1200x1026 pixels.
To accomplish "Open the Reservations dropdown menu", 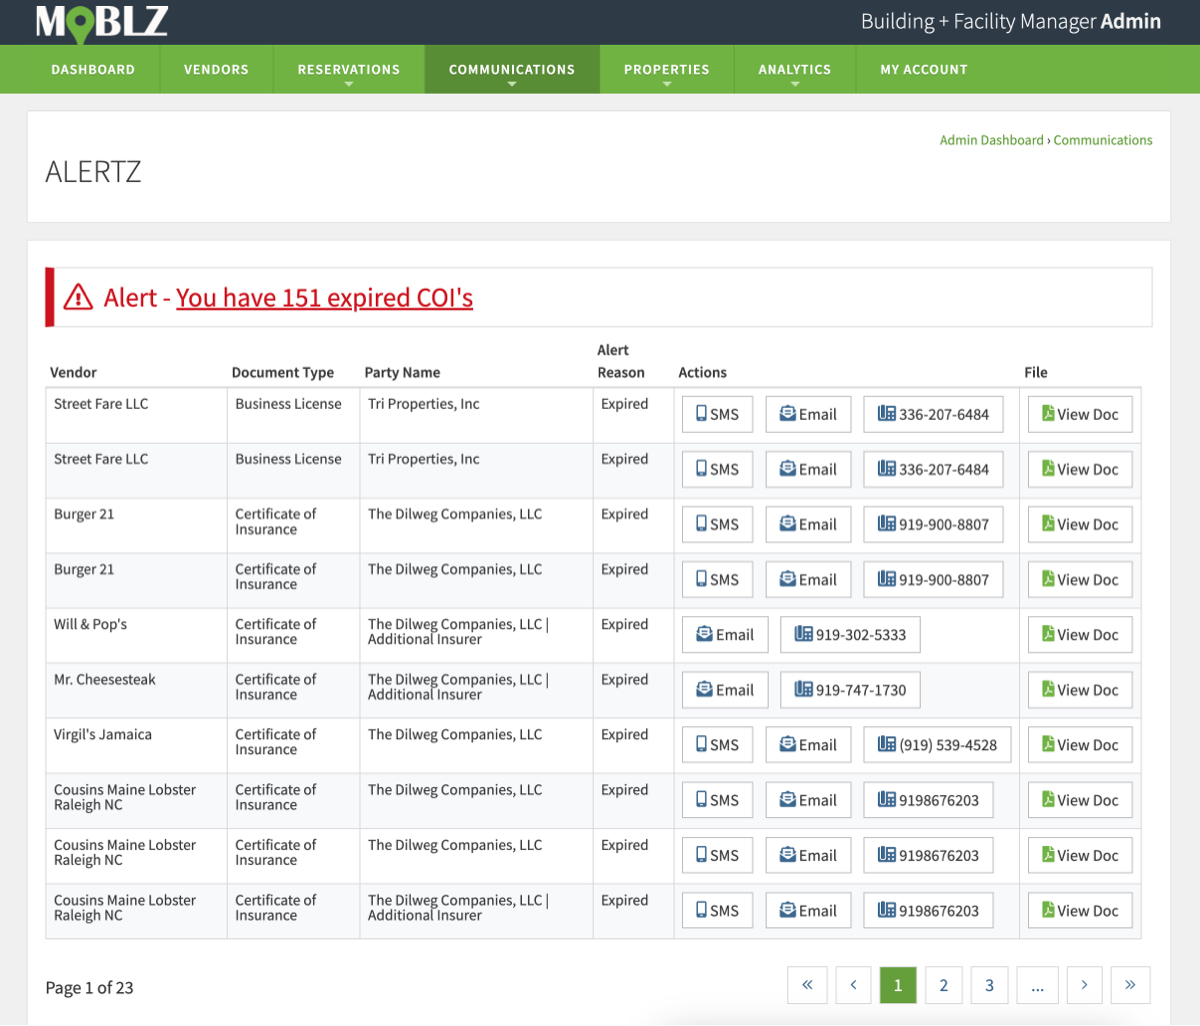I will pos(348,70).
